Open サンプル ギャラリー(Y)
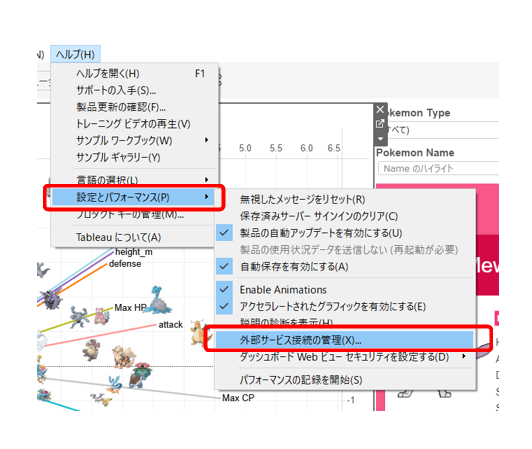Screen dimensions: 532x449 [x=134, y=157]
